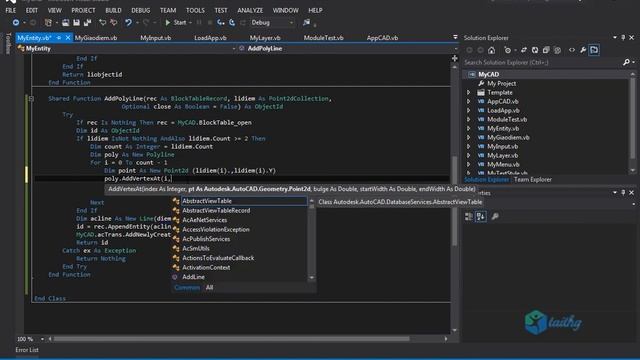640x360 pixels.
Task: Select MyLayer.vb in Solution Explorer
Action: coord(502,156)
